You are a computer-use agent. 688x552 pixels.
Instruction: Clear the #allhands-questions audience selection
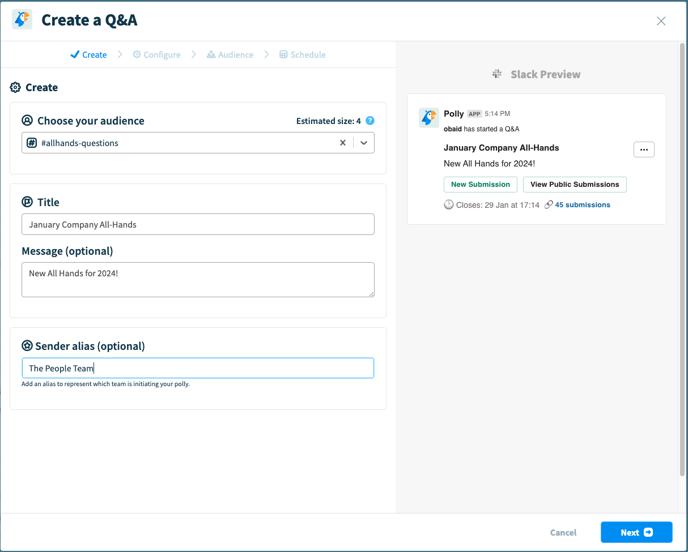(x=343, y=143)
